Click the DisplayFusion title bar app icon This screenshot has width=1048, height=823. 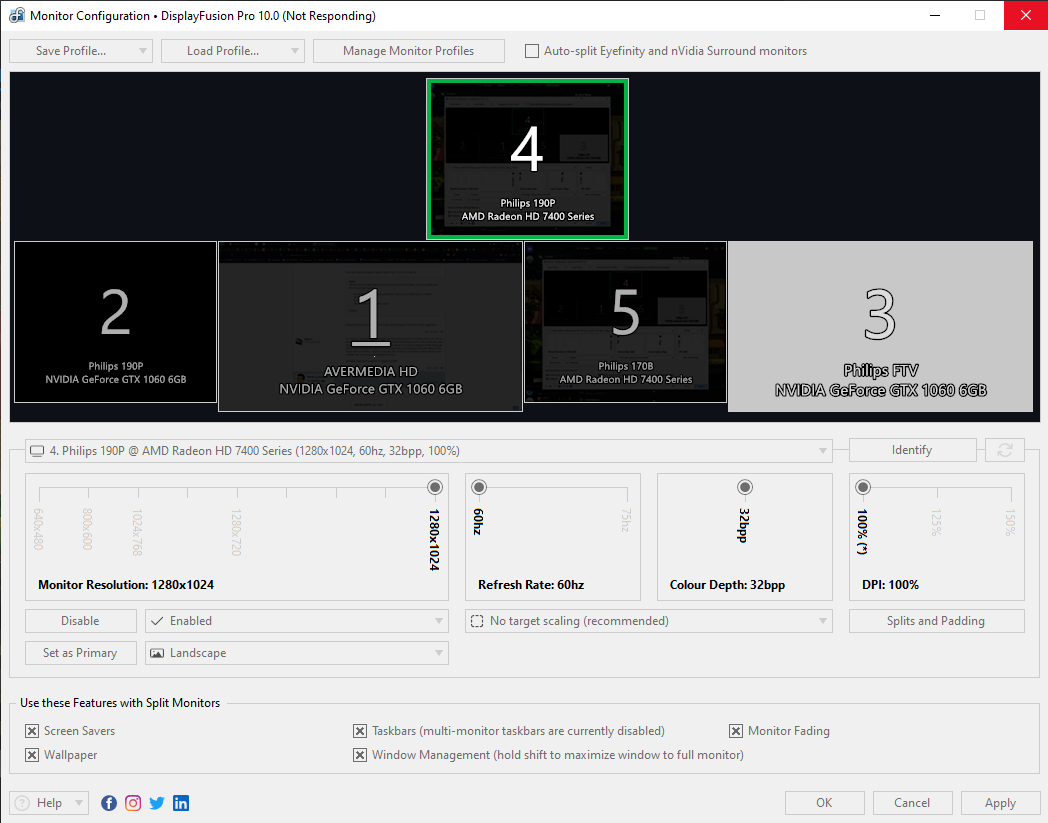(x=17, y=16)
